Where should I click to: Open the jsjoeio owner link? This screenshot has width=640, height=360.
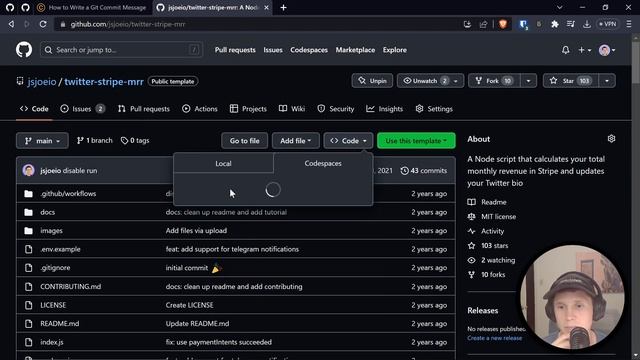click(x=42, y=82)
